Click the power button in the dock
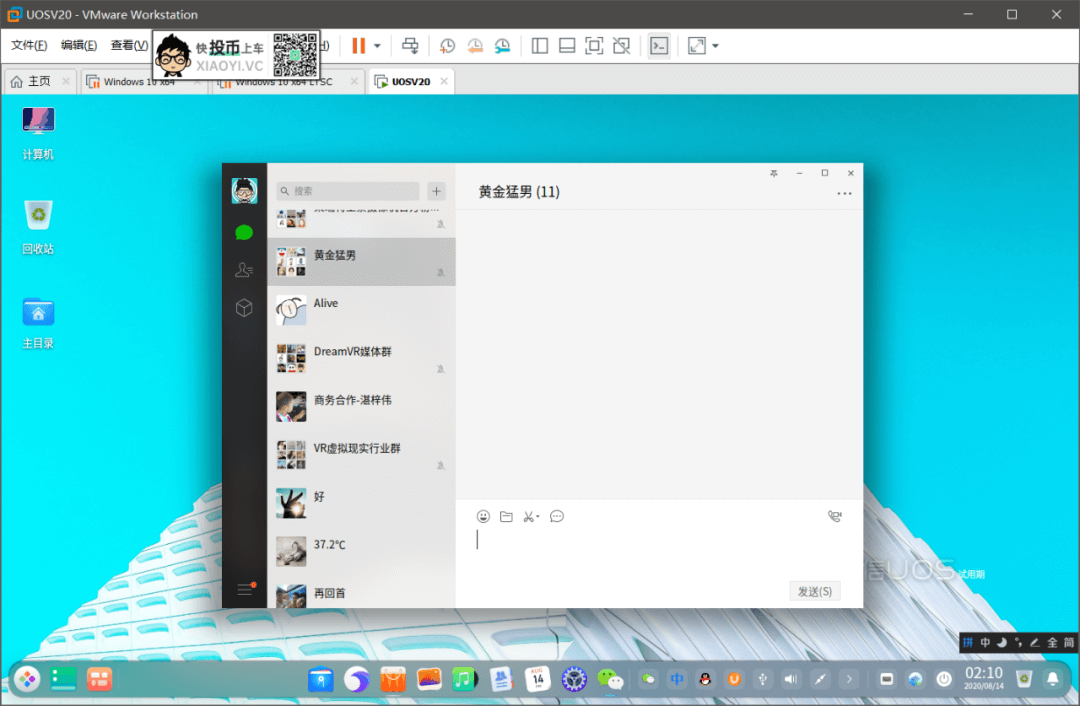This screenshot has width=1080, height=706. click(944, 680)
